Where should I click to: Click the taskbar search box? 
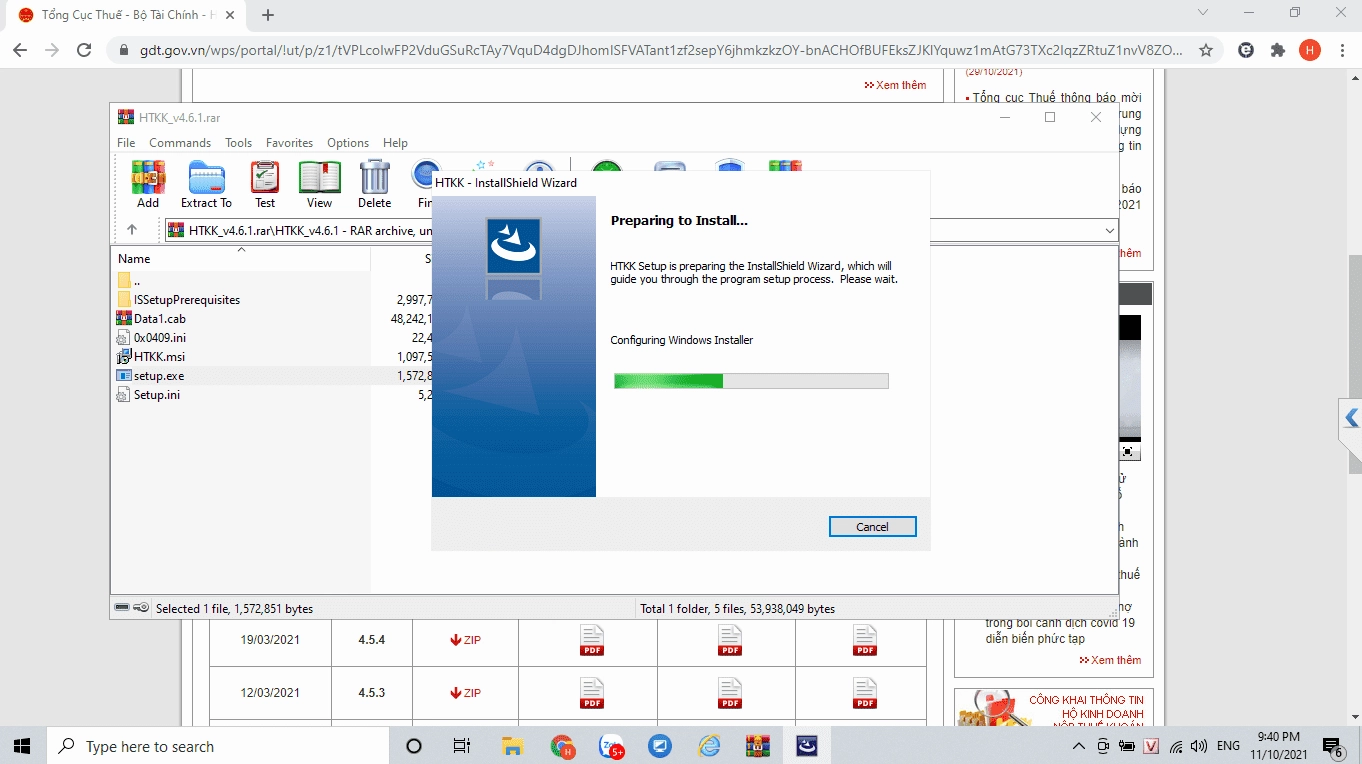point(216,746)
